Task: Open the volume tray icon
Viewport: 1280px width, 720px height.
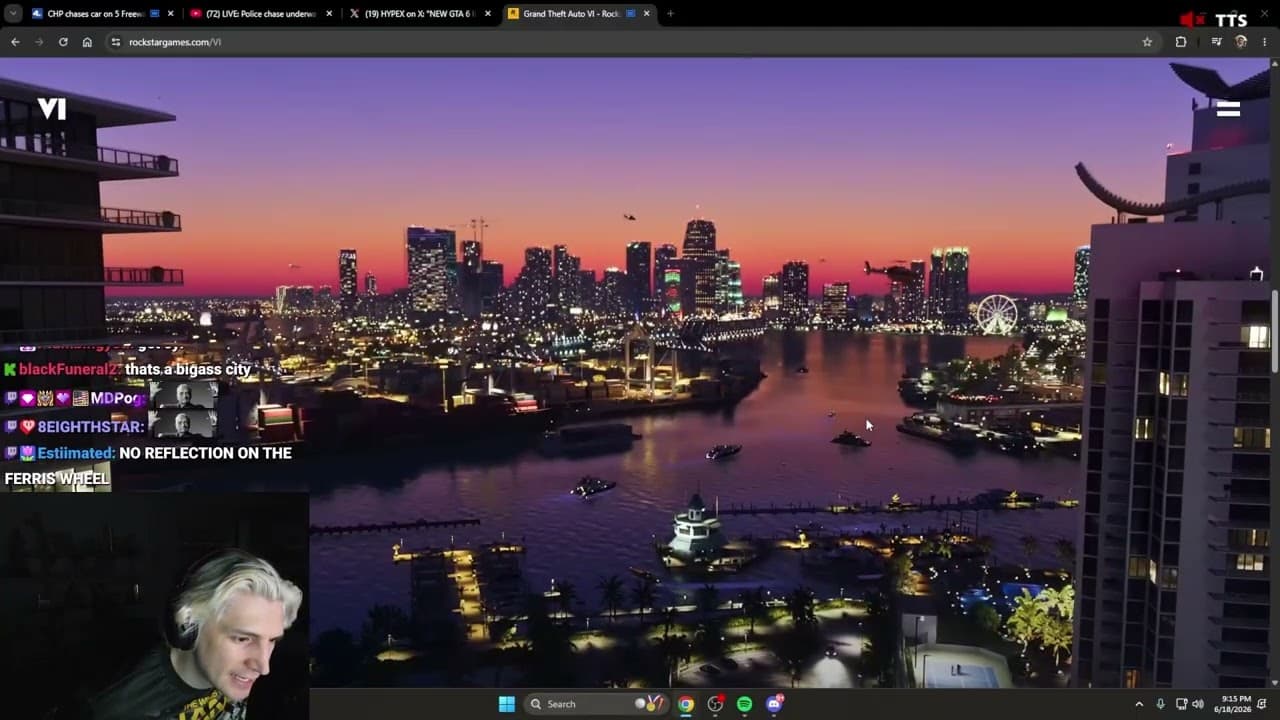Action: [x=1198, y=704]
